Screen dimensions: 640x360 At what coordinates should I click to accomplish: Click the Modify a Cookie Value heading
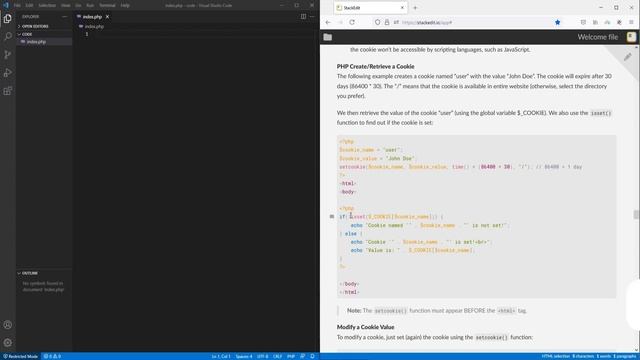365,327
